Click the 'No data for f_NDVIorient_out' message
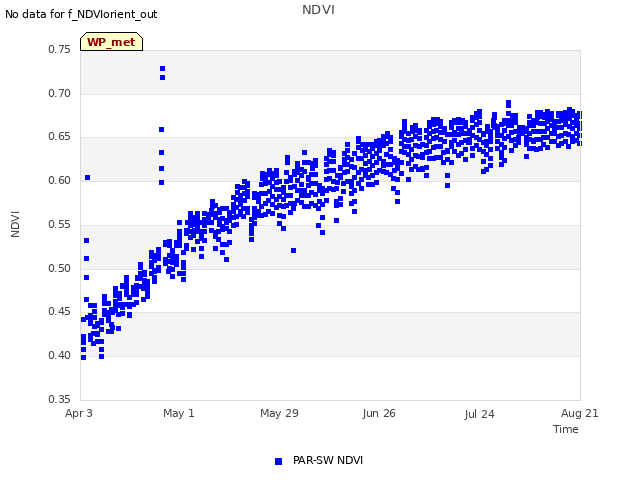640x480 pixels. coord(81,14)
